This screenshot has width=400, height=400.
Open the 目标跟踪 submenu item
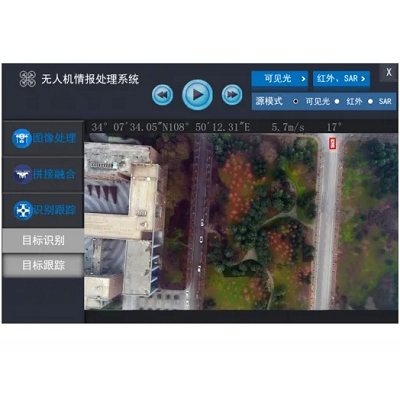pos(43,265)
